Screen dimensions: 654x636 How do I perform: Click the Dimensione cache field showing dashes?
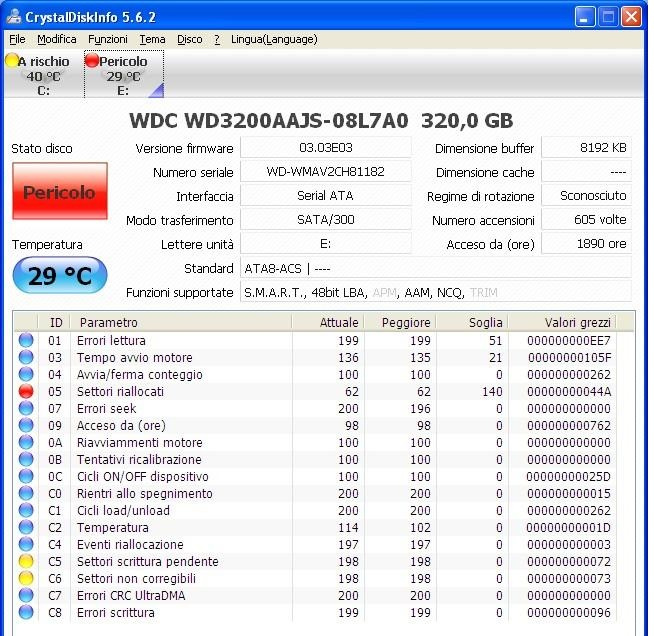coord(586,172)
